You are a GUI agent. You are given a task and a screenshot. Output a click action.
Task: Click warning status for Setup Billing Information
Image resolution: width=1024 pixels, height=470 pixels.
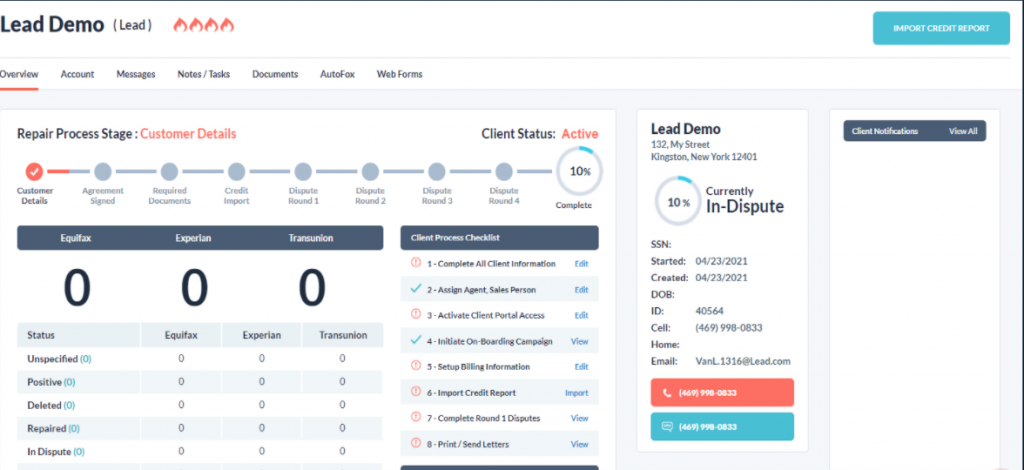click(416, 367)
